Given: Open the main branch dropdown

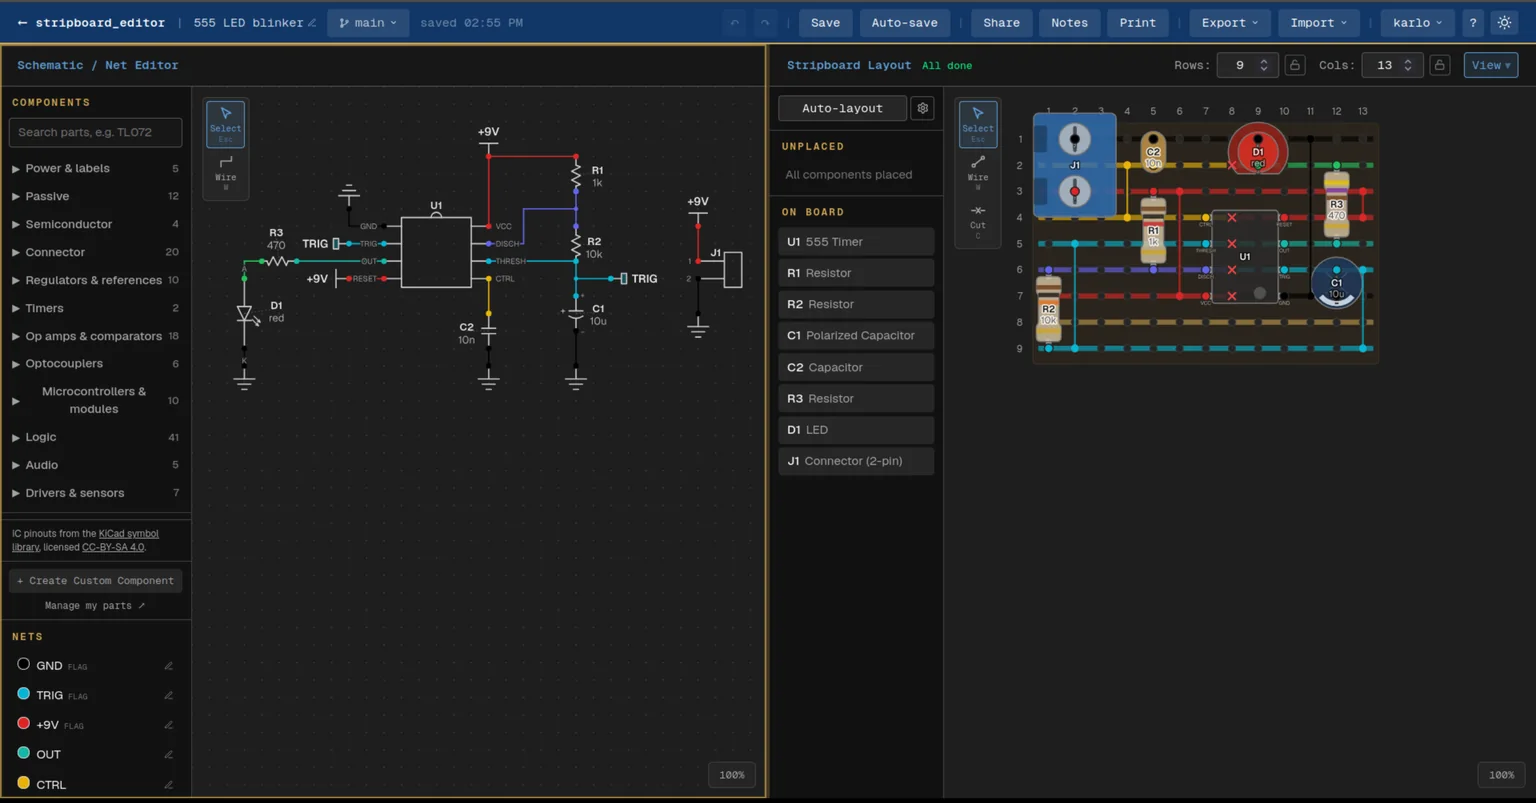Looking at the screenshot, I should coord(368,23).
